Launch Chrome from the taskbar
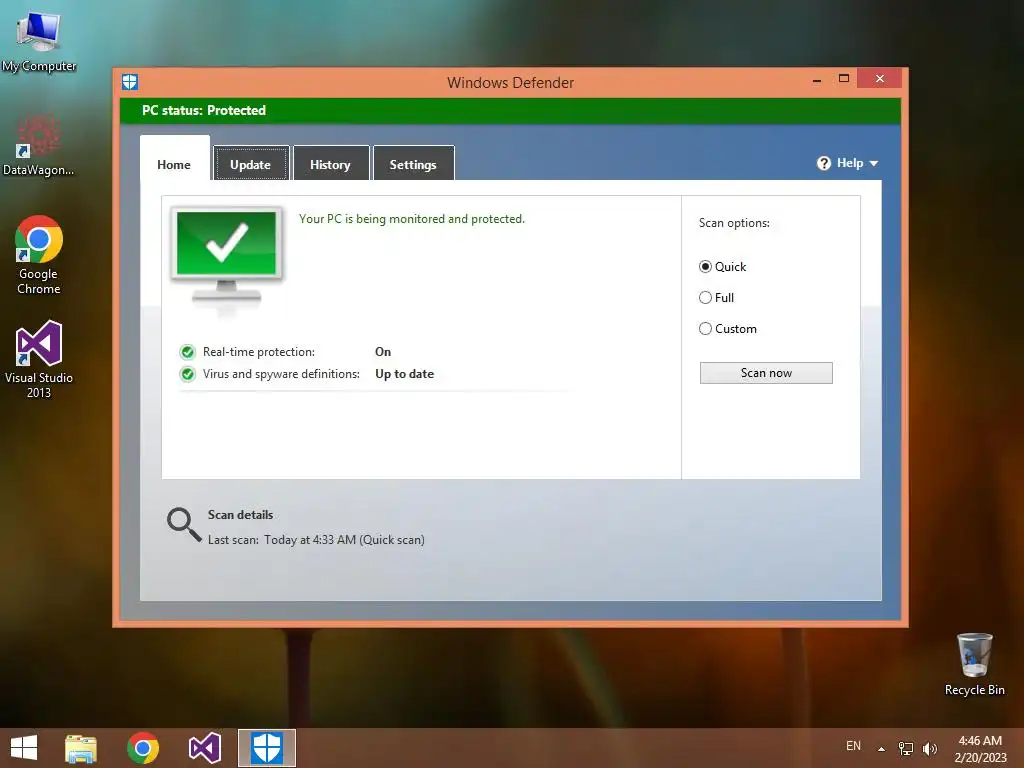Screen dimensions: 1024x768 click(143, 748)
